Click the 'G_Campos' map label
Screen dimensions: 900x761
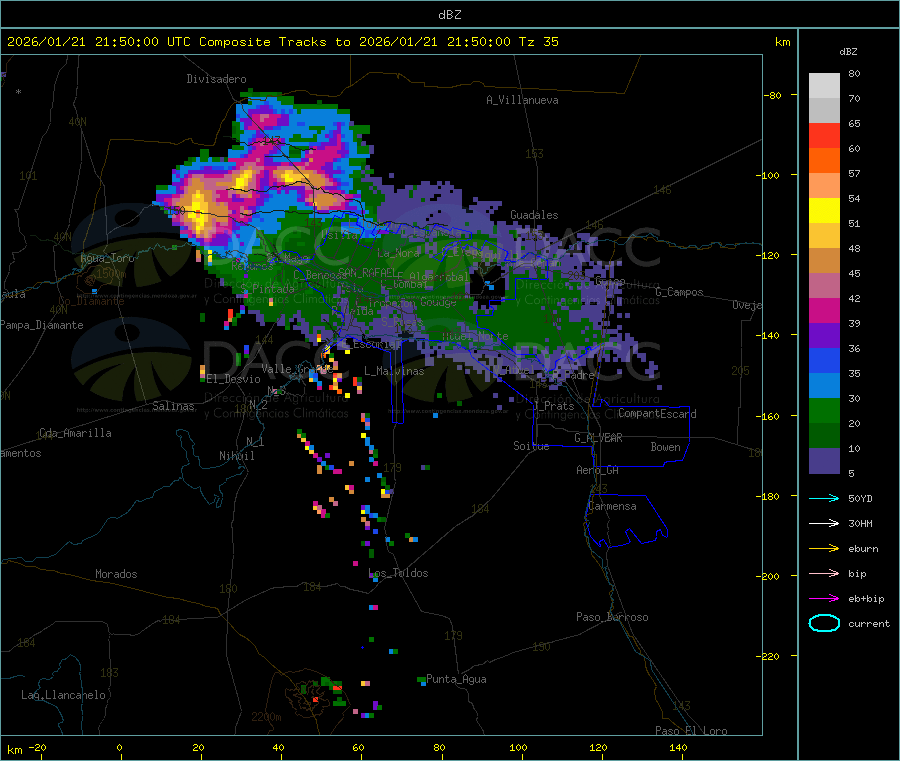pyautogui.click(x=679, y=292)
